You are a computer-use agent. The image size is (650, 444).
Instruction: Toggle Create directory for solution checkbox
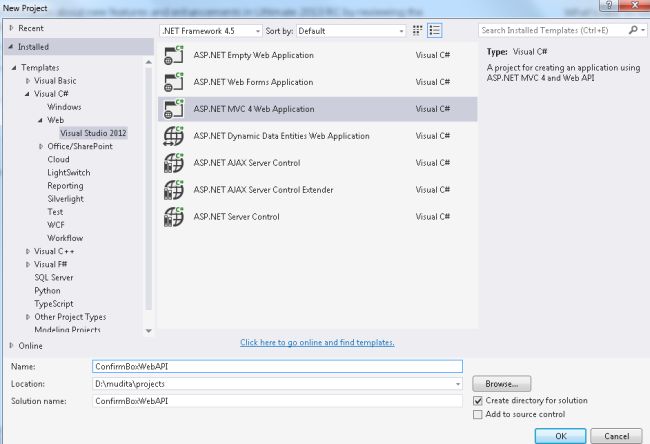[x=478, y=401]
